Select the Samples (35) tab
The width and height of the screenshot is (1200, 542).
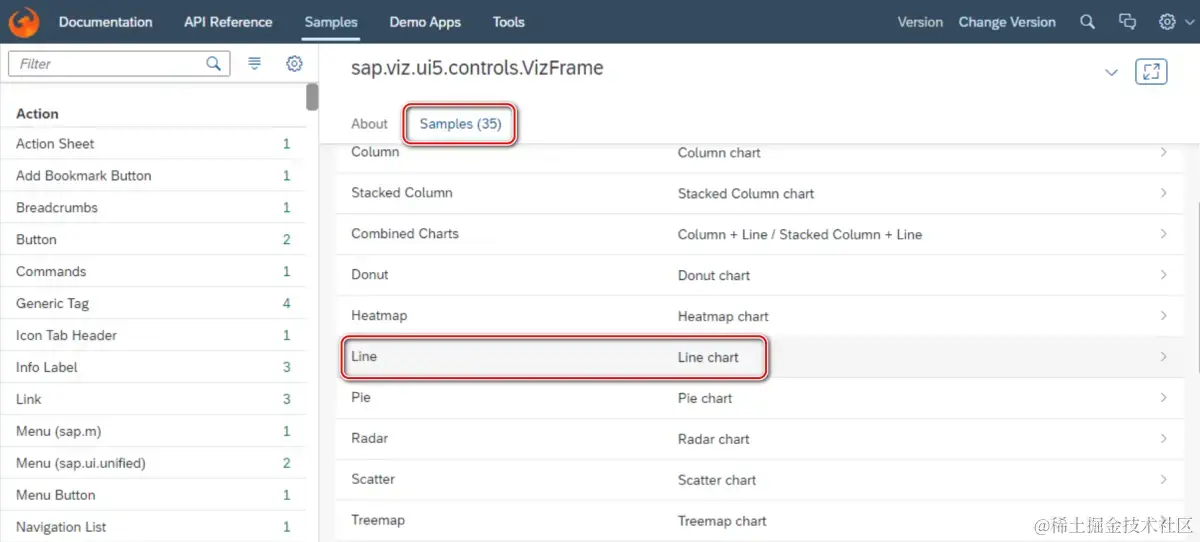pos(460,124)
